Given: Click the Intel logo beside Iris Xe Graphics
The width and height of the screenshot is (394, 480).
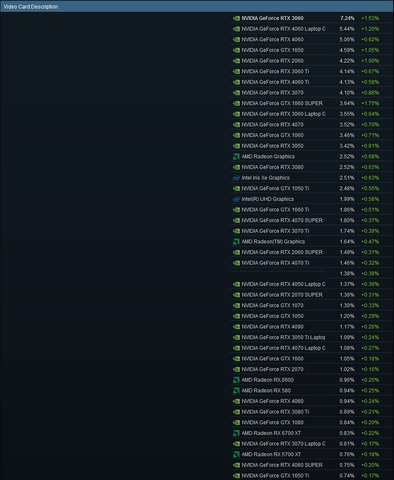Looking at the screenshot, I should 236,178.
